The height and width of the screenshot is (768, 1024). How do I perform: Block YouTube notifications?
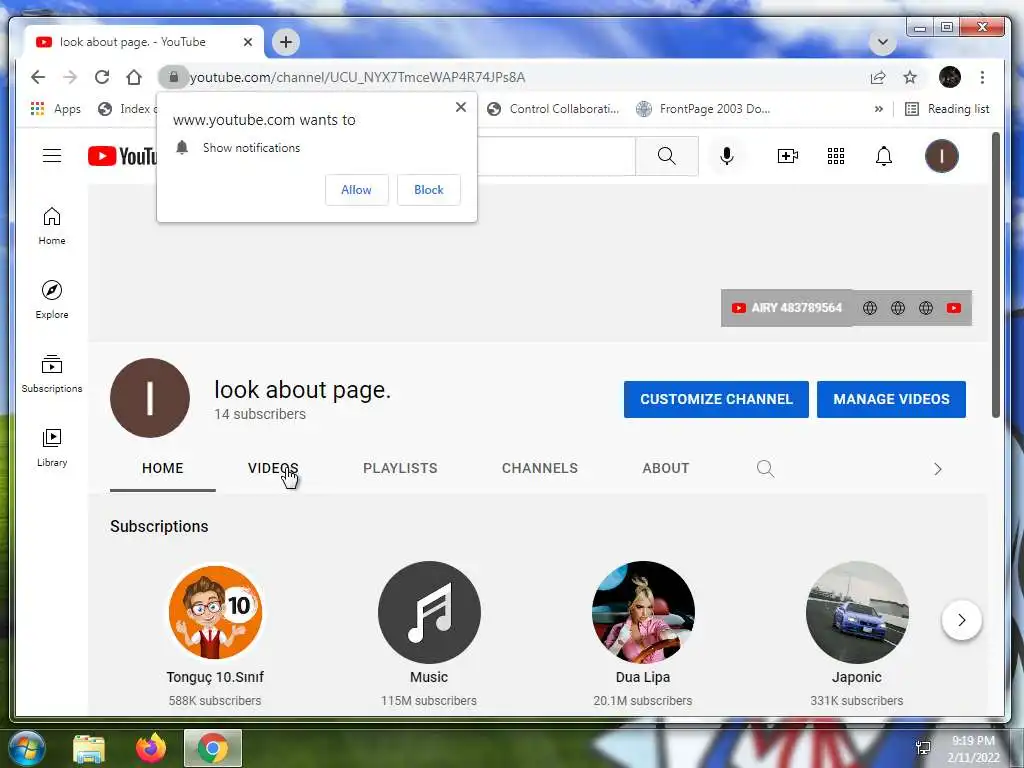coord(428,189)
